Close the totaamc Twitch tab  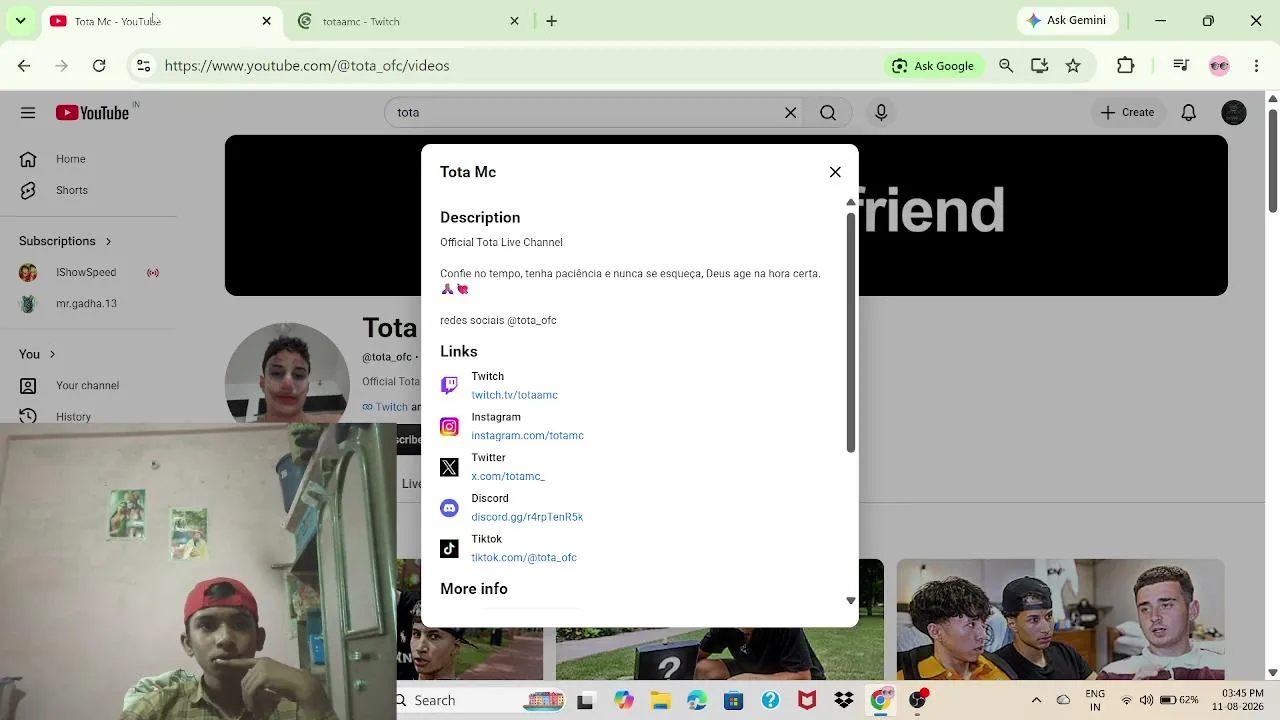[x=514, y=21]
